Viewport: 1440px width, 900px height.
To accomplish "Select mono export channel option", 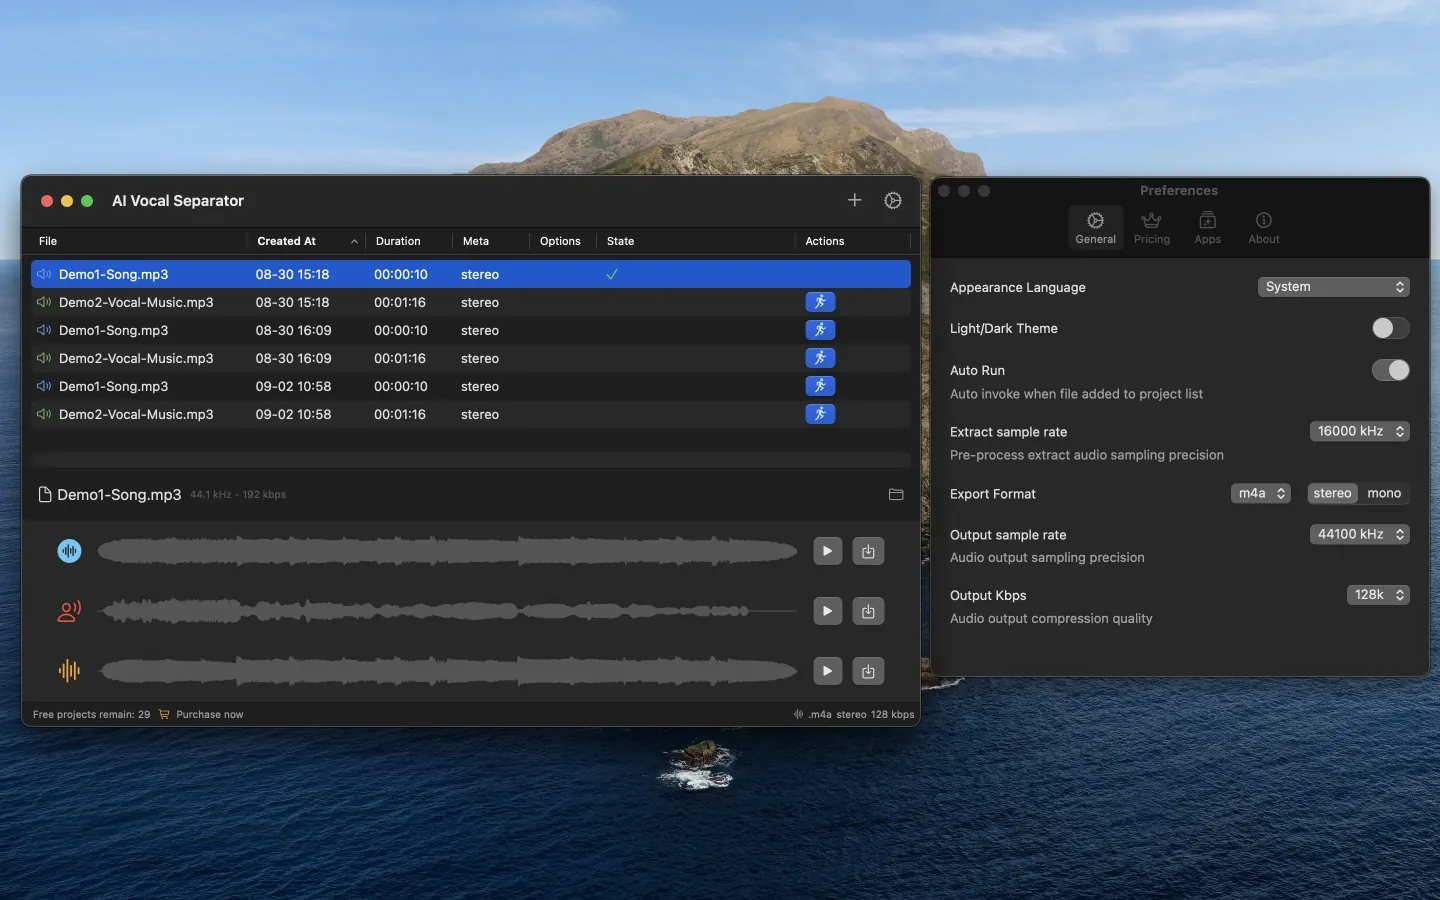I will [1384, 493].
